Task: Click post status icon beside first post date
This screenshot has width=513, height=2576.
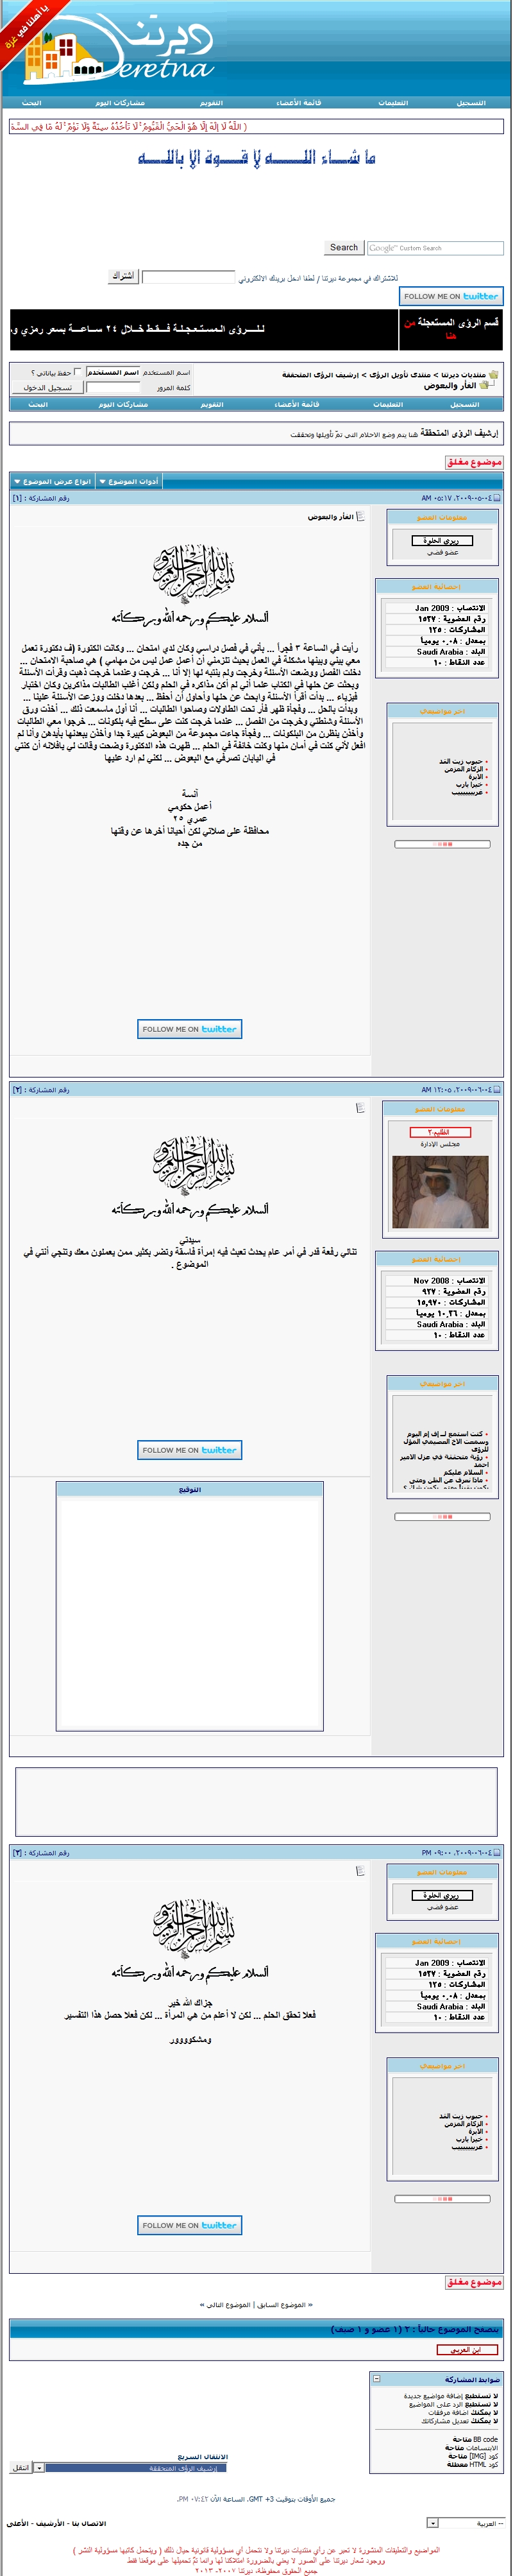Action: point(496,497)
